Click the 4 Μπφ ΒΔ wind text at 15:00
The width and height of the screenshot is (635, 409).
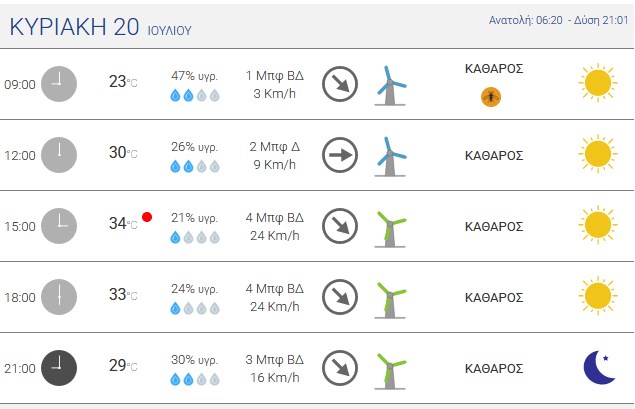tap(275, 217)
